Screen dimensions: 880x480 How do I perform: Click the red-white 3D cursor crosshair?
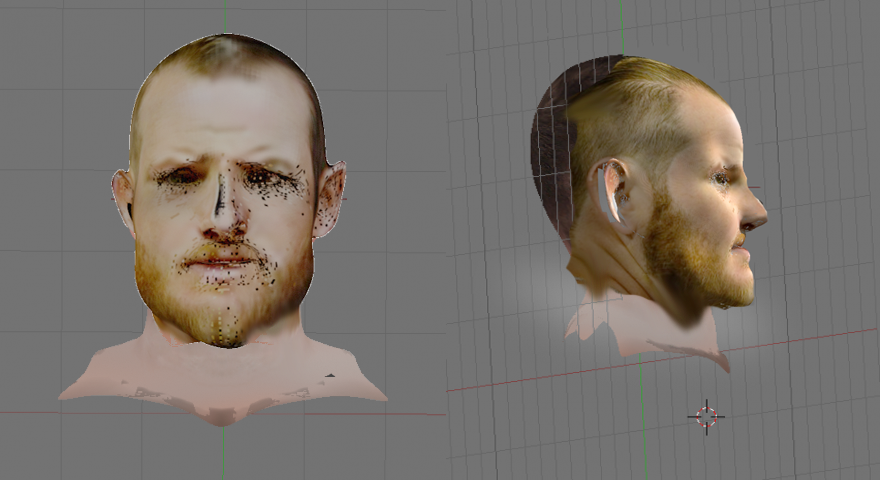pyautogui.click(x=706, y=417)
